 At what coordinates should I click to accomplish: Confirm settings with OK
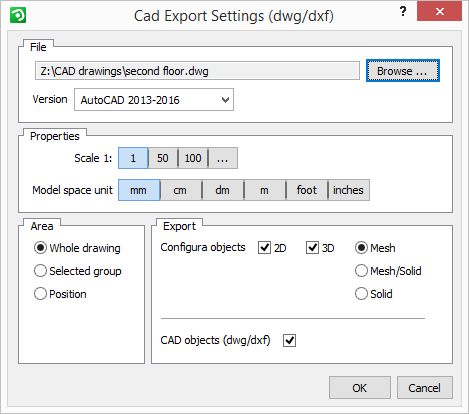360,388
